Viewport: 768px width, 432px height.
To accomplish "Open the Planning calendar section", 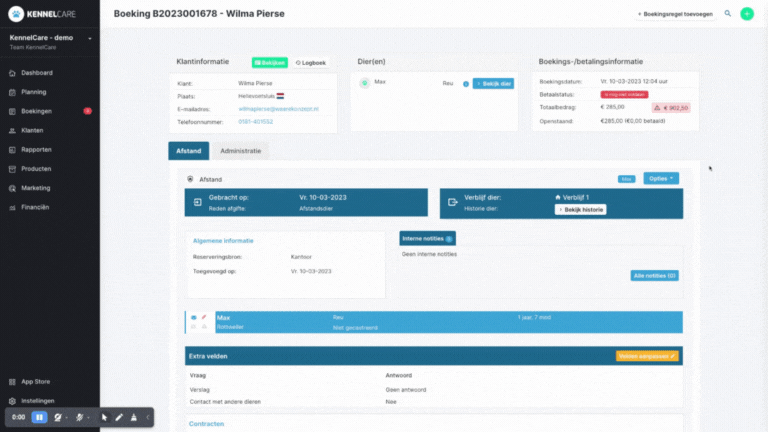I will tap(33, 92).
